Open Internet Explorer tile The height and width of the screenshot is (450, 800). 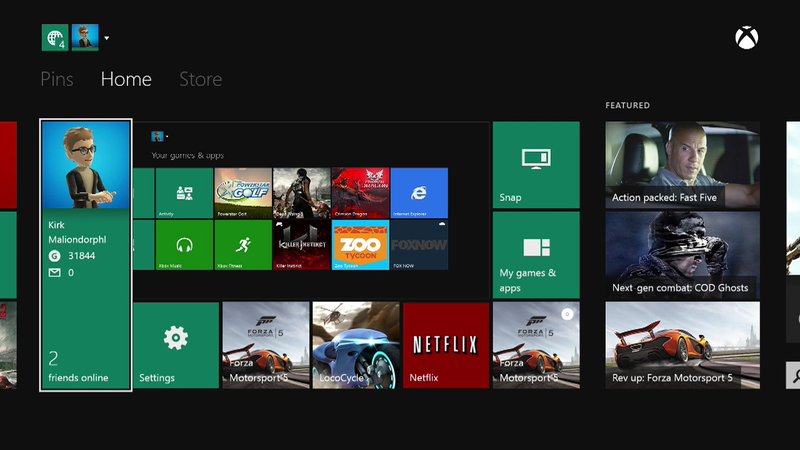[419, 193]
